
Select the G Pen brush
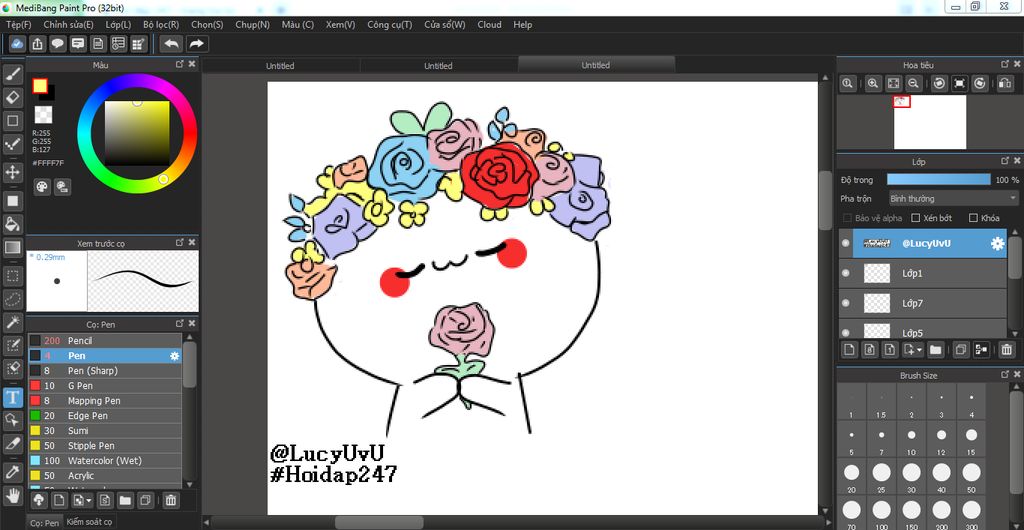click(105, 386)
